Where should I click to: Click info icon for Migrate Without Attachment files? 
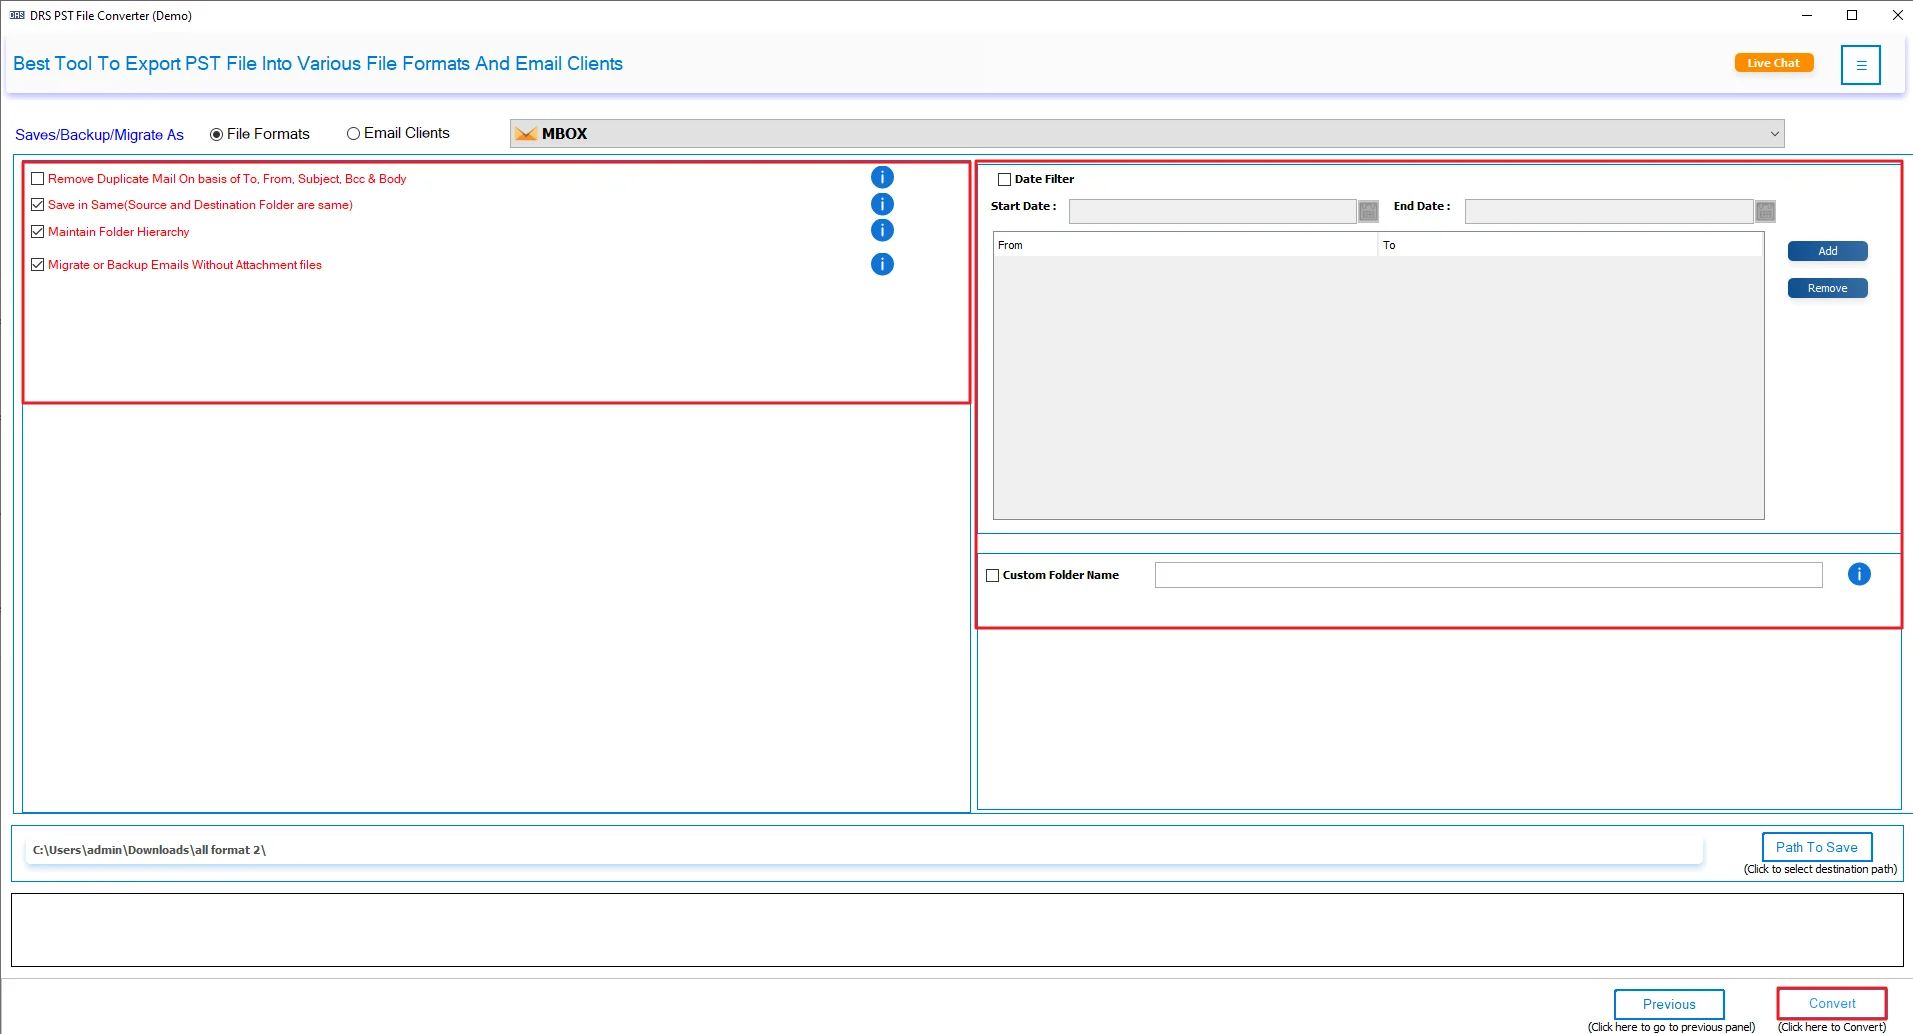[883, 264]
